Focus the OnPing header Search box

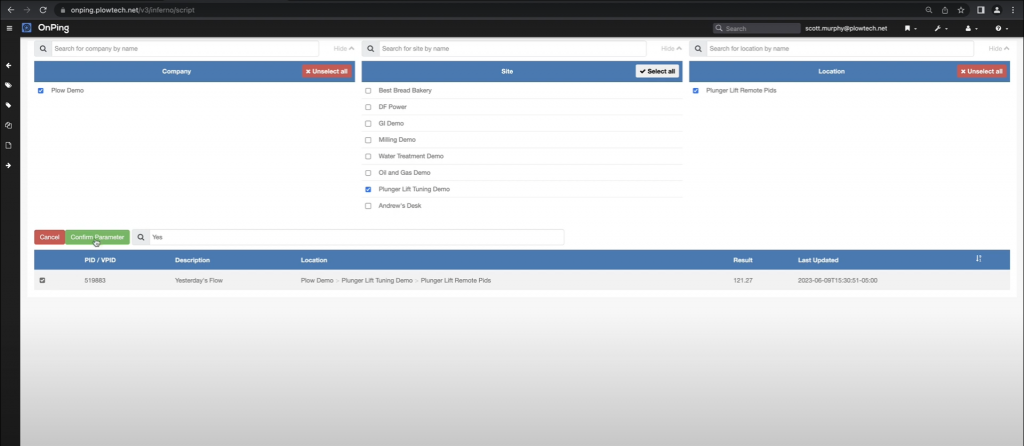coord(757,29)
